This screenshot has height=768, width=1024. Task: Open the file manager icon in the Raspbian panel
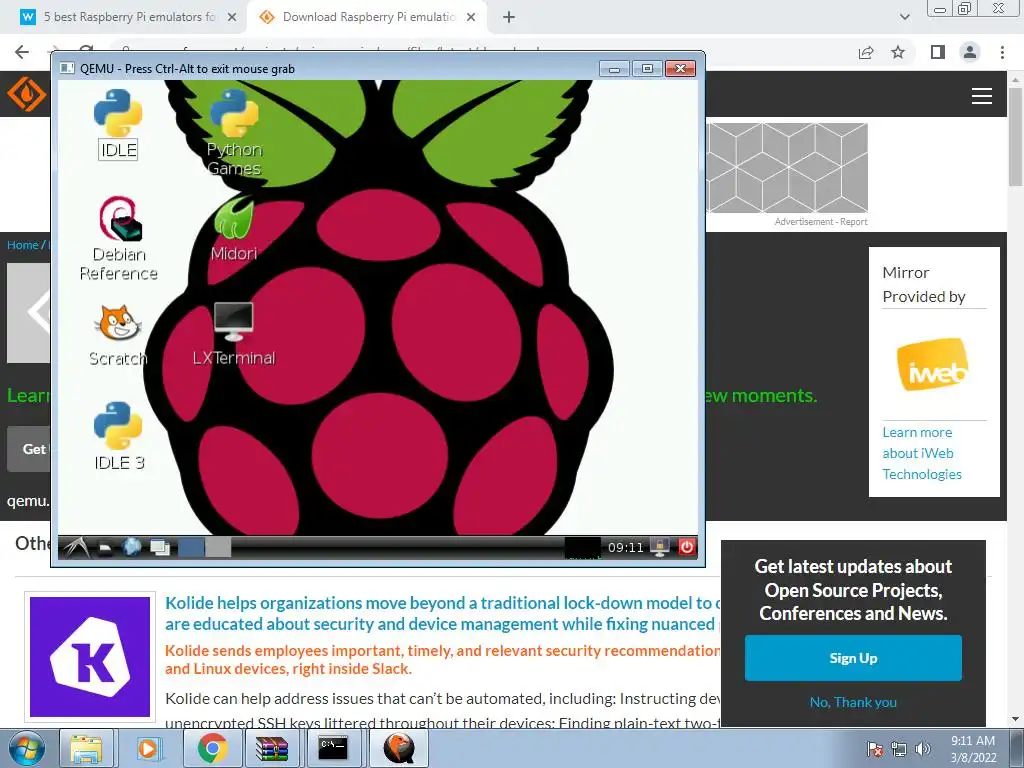click(x=105, y=547)
